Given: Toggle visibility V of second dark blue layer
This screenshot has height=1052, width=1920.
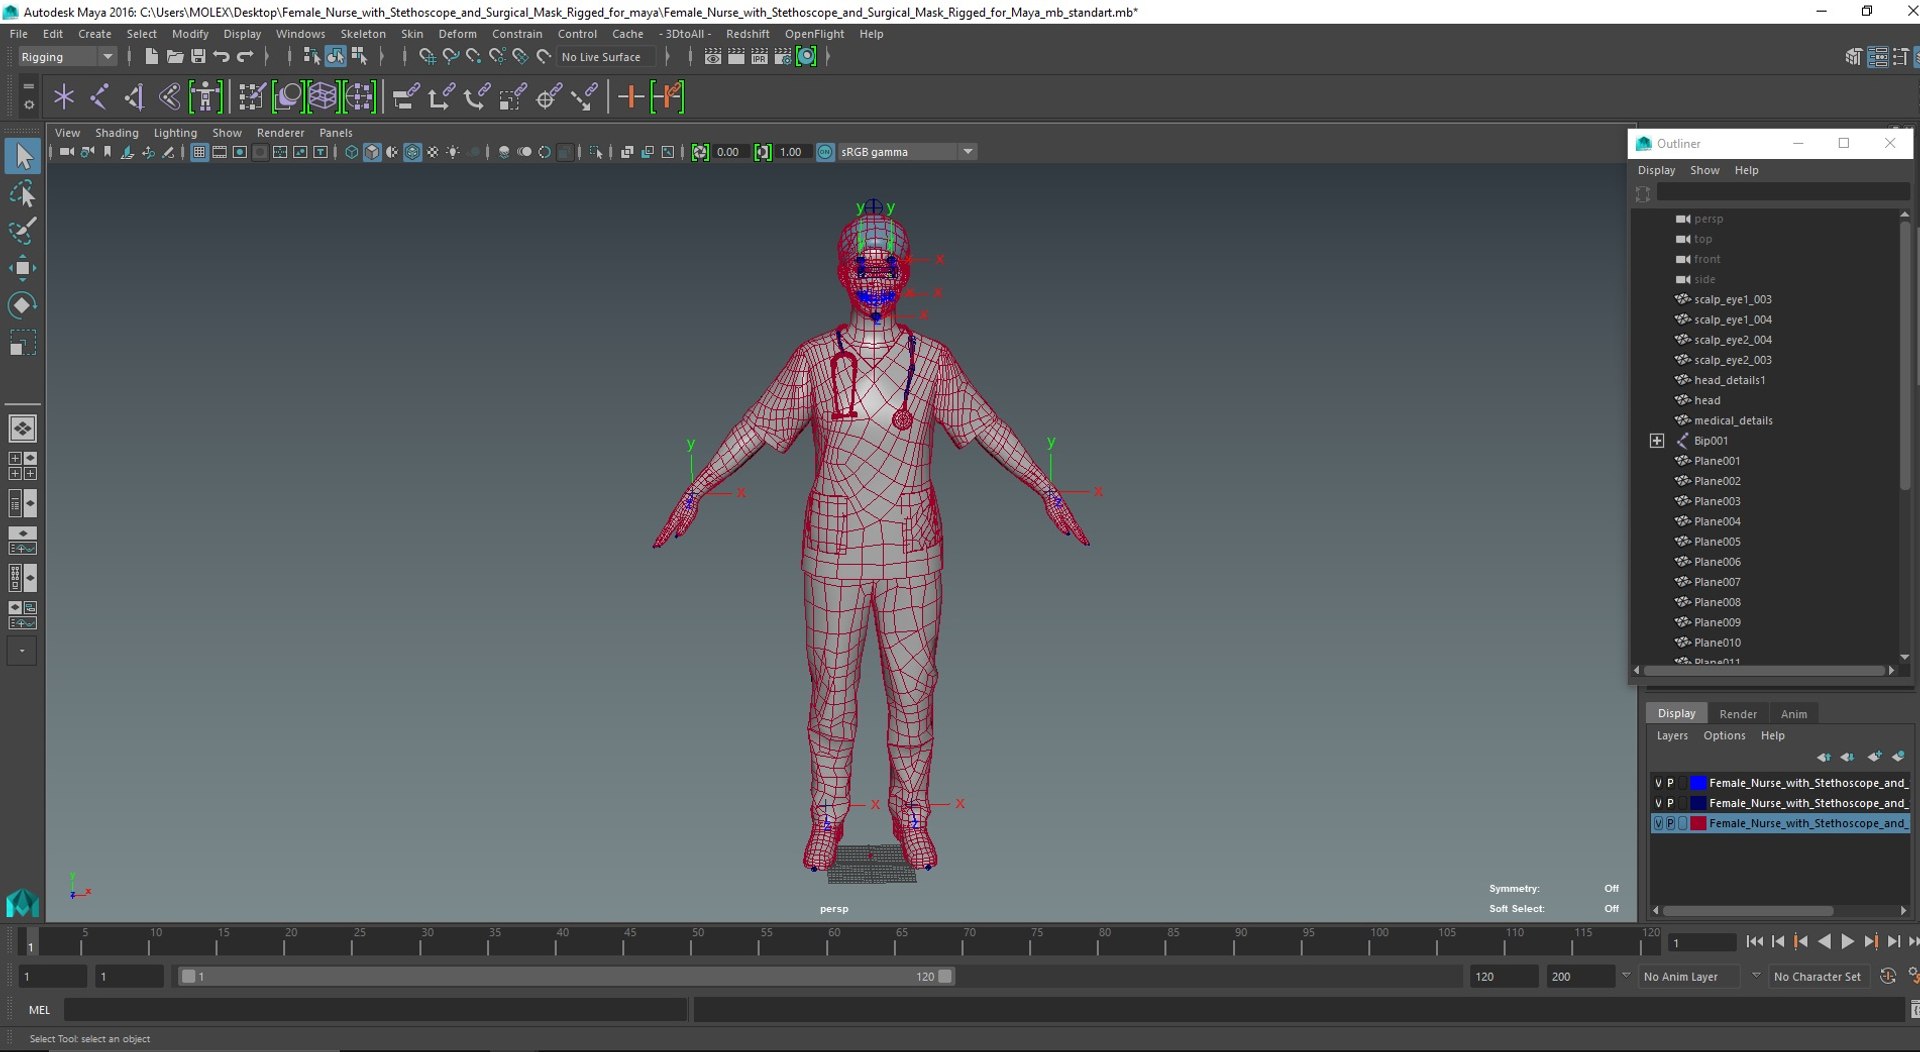Looking at the screenshot, I should point(1658,803).
